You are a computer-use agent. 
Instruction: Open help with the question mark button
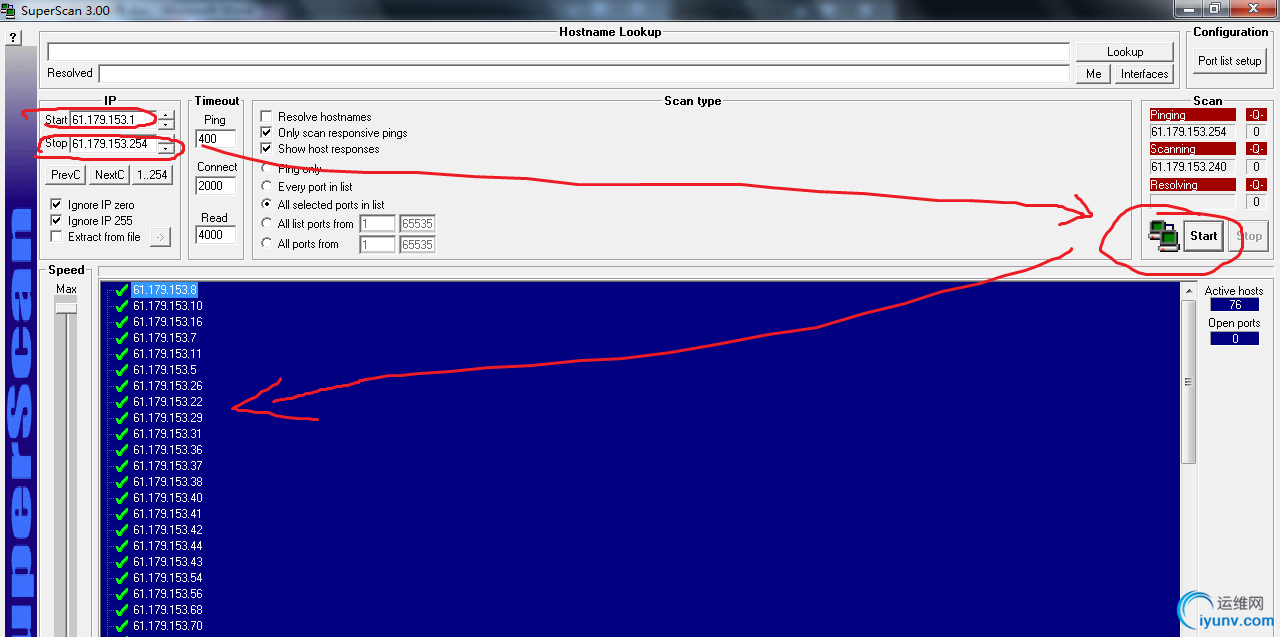pyautogui.click(x=14, y=37)
